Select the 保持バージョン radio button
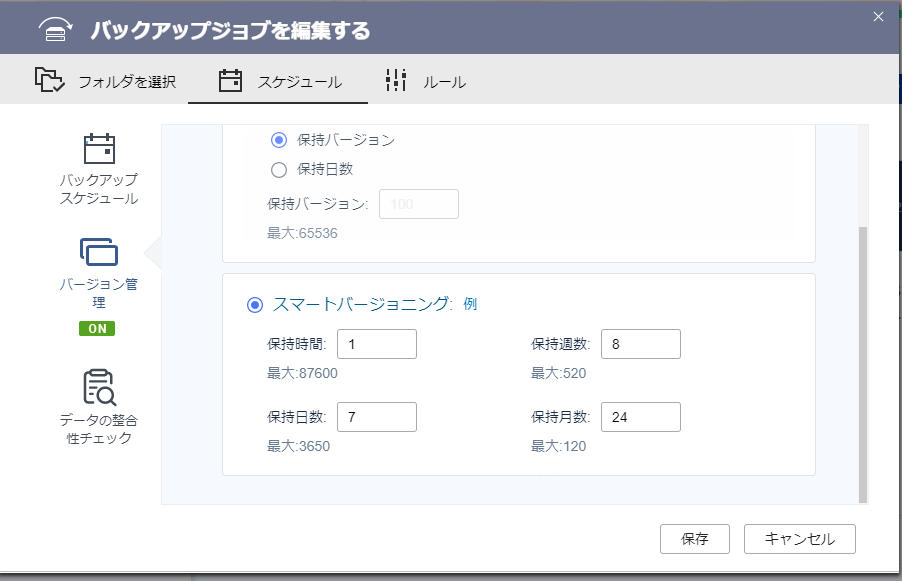 click(x=279, y=140)
